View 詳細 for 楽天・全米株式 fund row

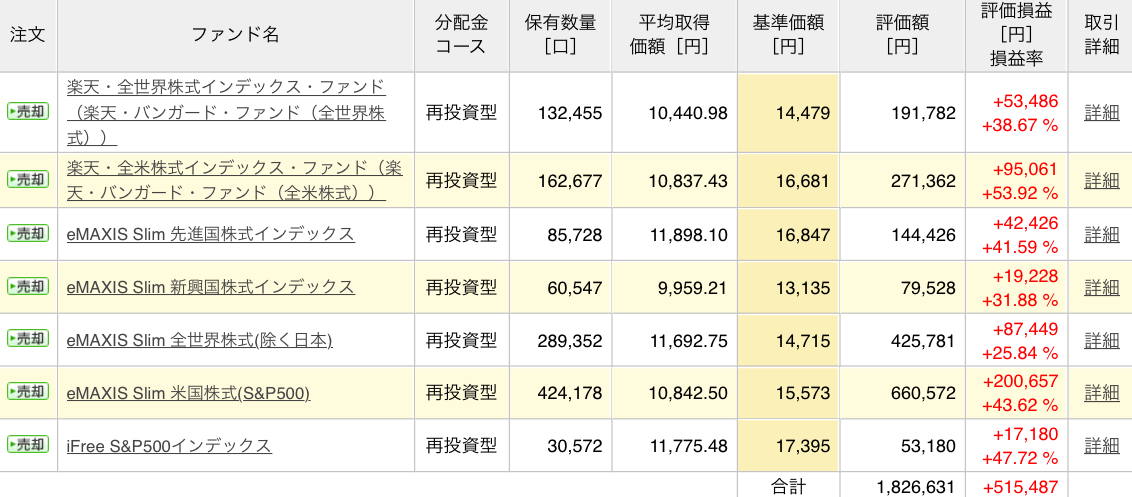click(x=1102, y=181)
